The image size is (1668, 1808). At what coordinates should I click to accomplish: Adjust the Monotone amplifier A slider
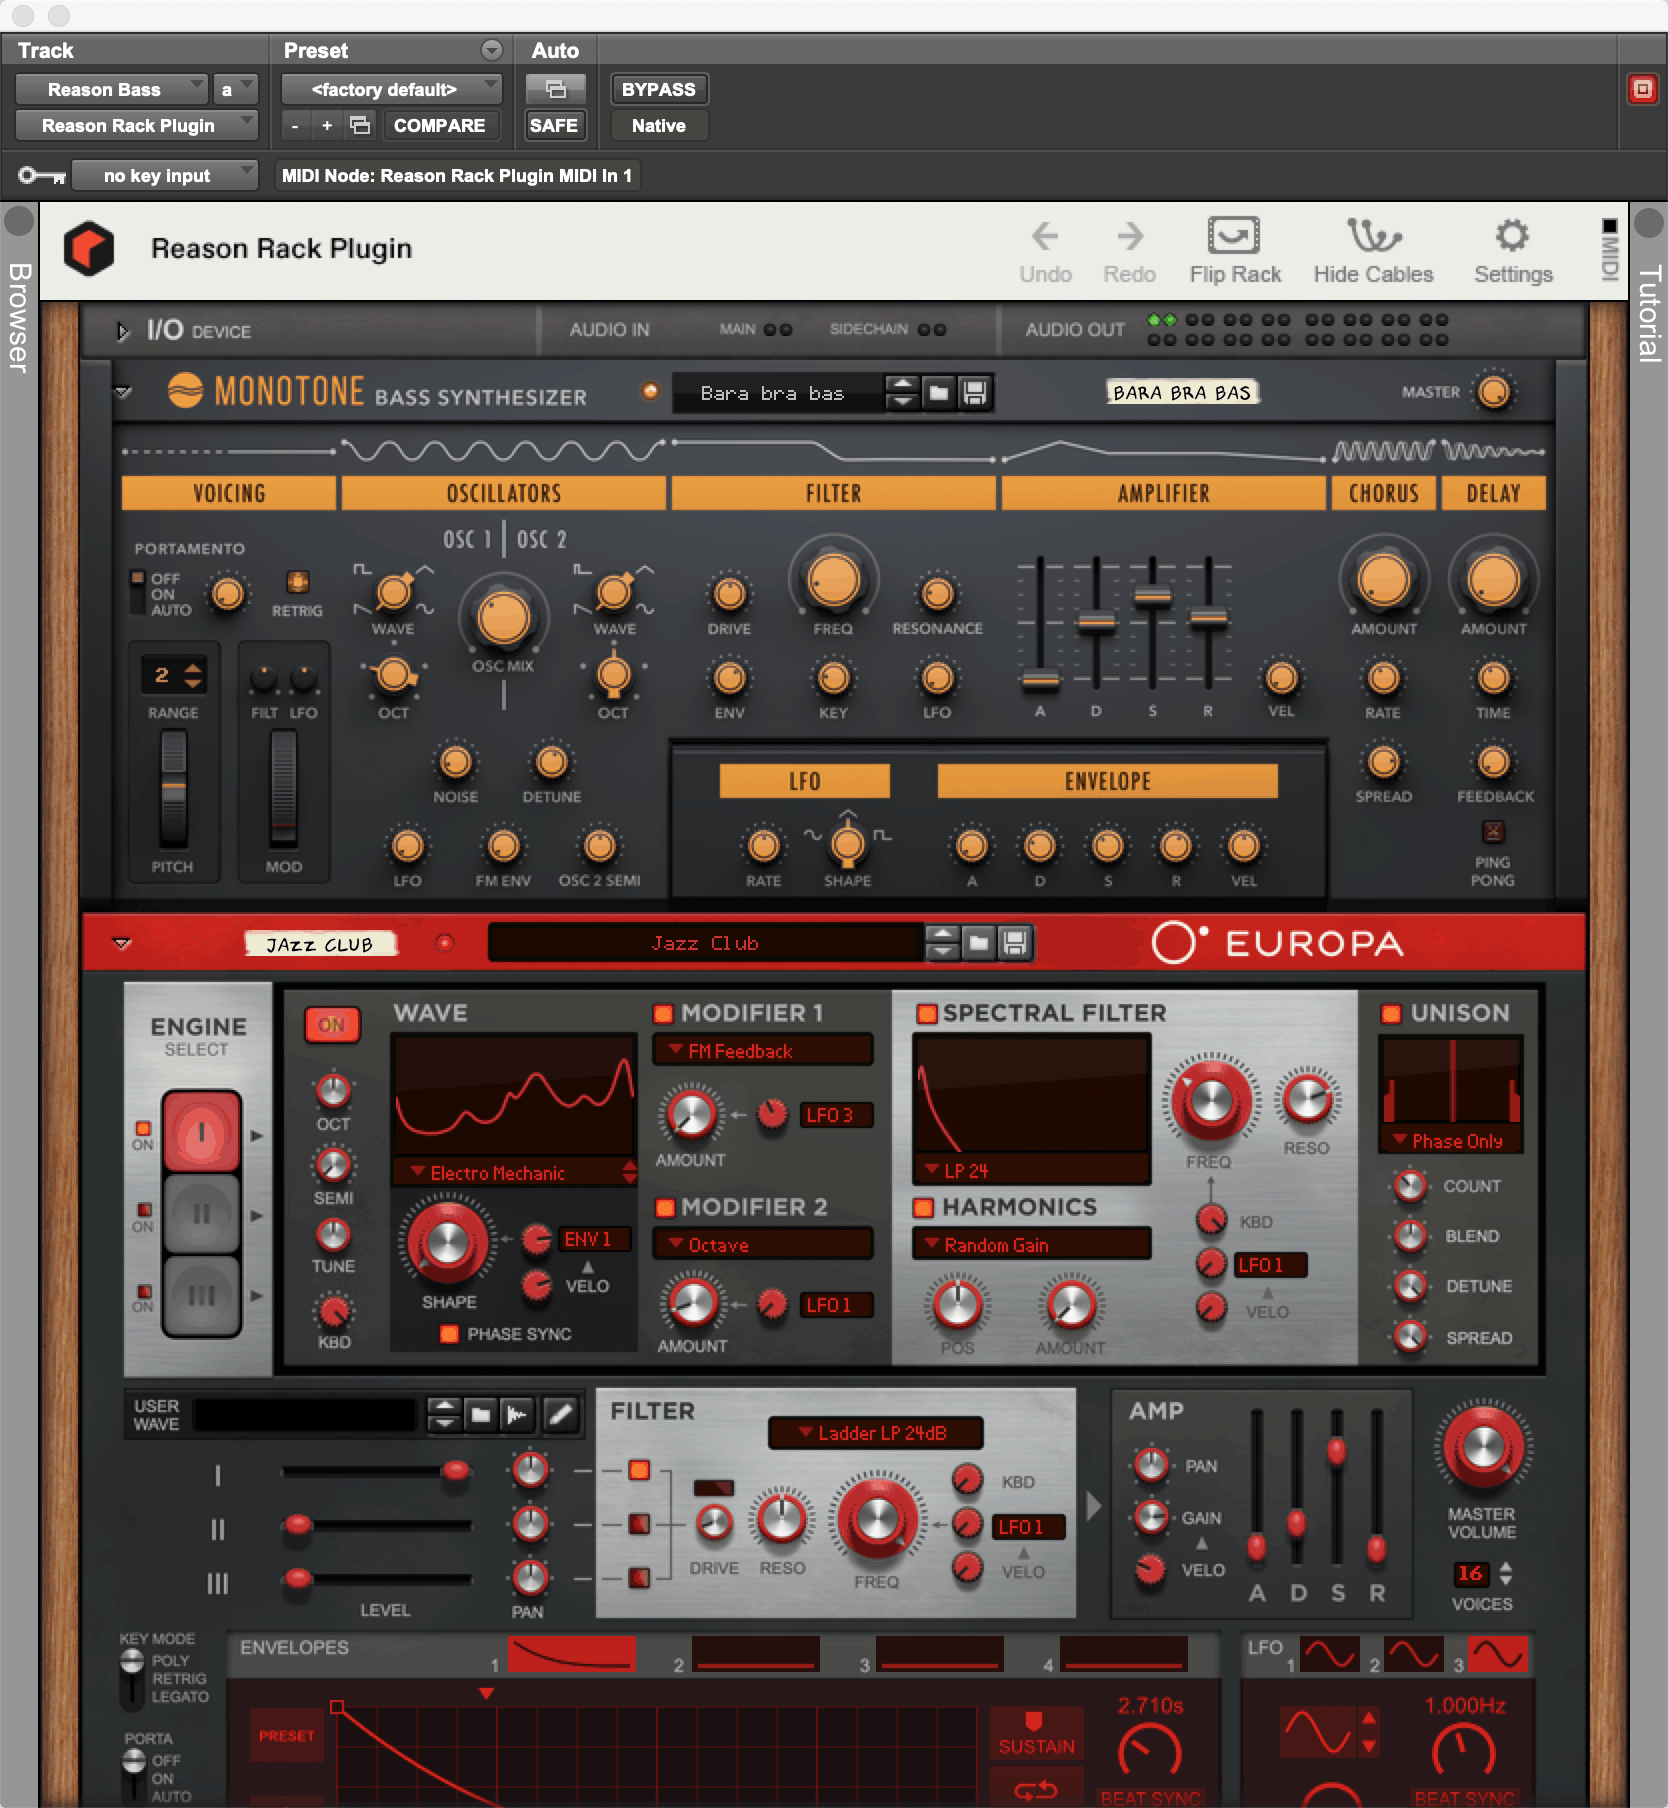point(1040,680)
